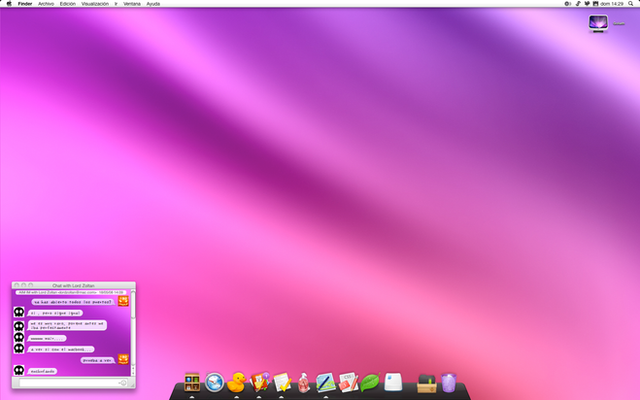The height and width of the screenshot is (400, 640).
Task: Launch the pink spray bottle app in Dock
Action: [x=303, y=383]
